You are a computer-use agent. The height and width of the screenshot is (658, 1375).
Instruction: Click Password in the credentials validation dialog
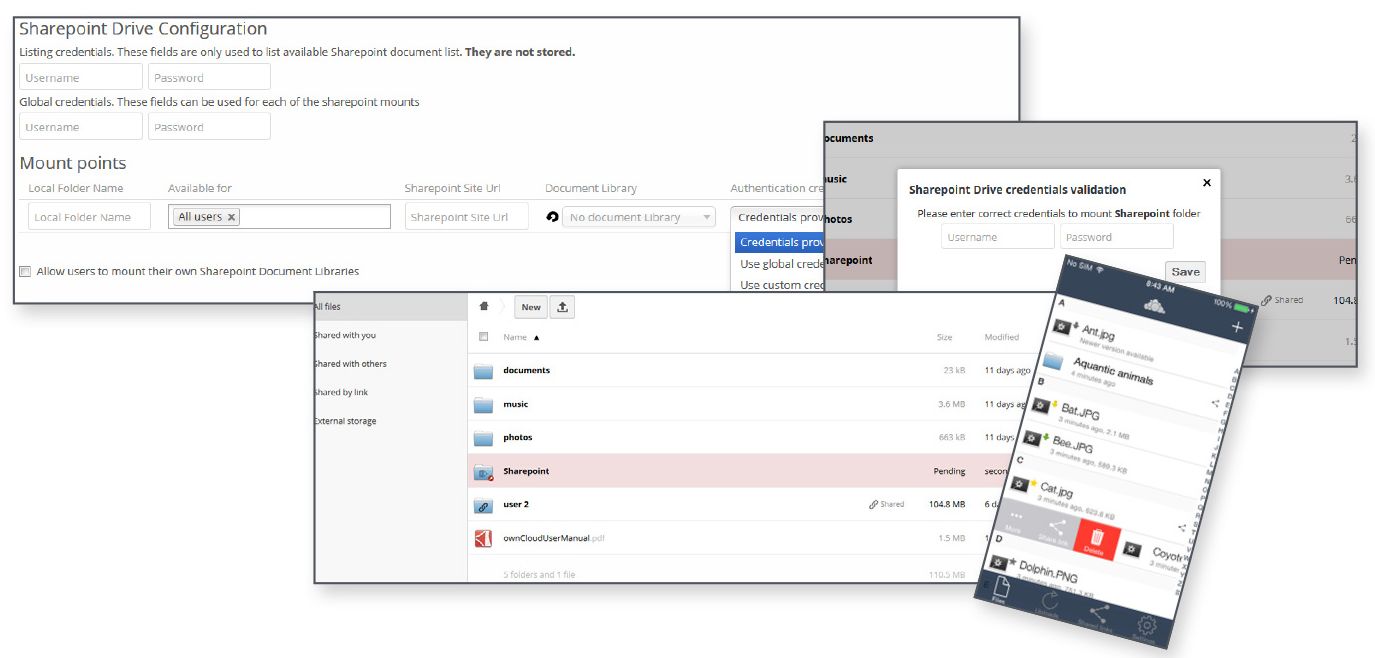tap(1116, 237)
